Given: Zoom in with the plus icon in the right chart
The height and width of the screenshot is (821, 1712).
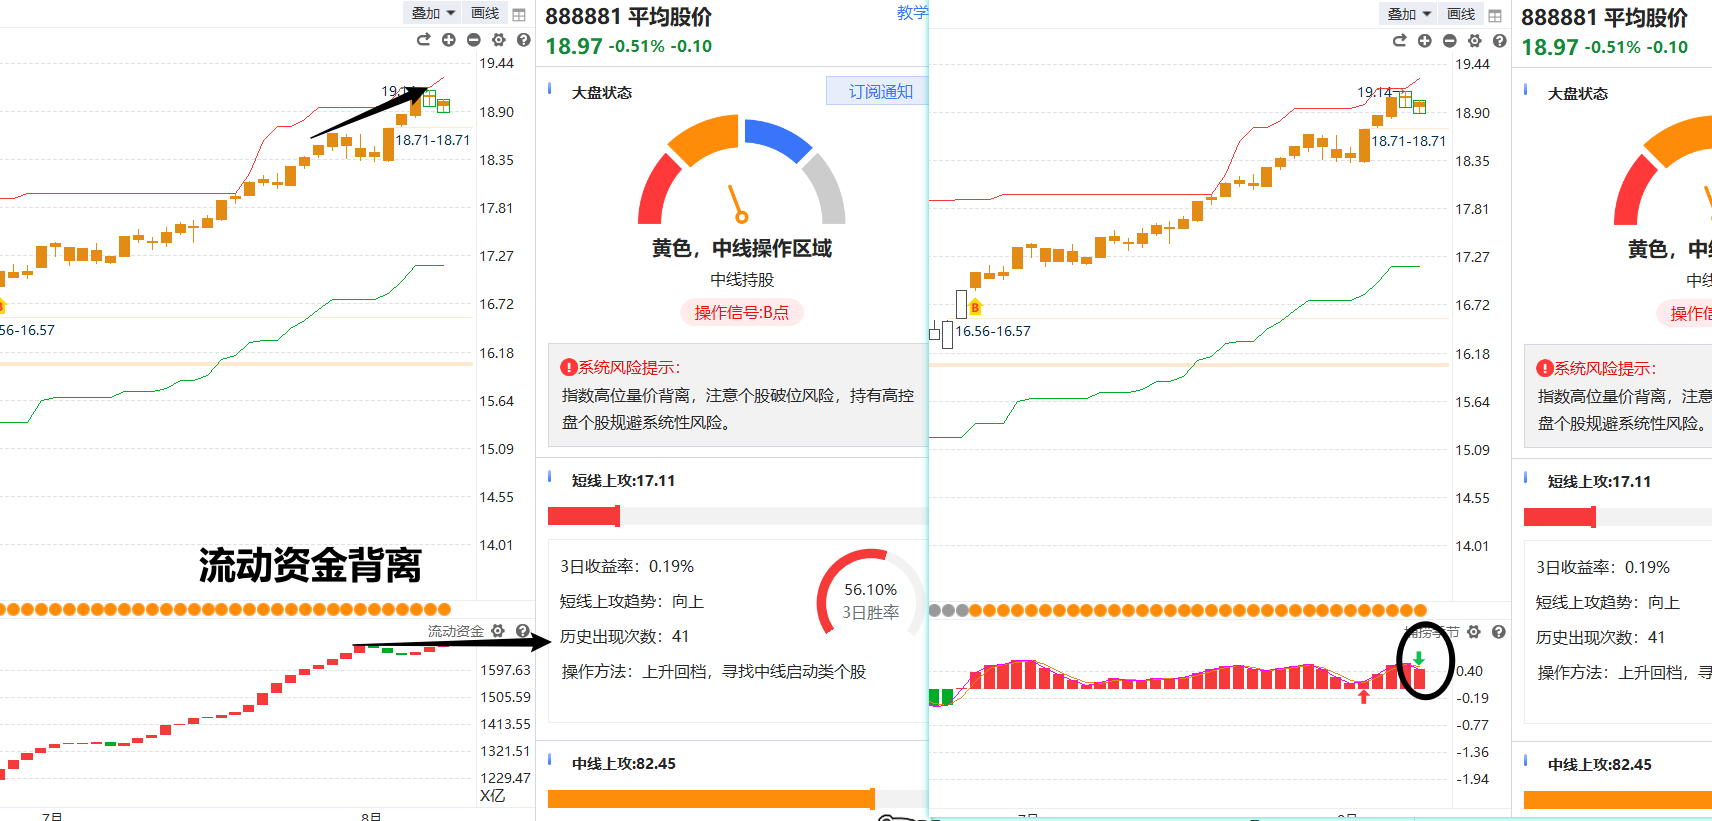Looking at the screenshot, I should pos(1424,41).
